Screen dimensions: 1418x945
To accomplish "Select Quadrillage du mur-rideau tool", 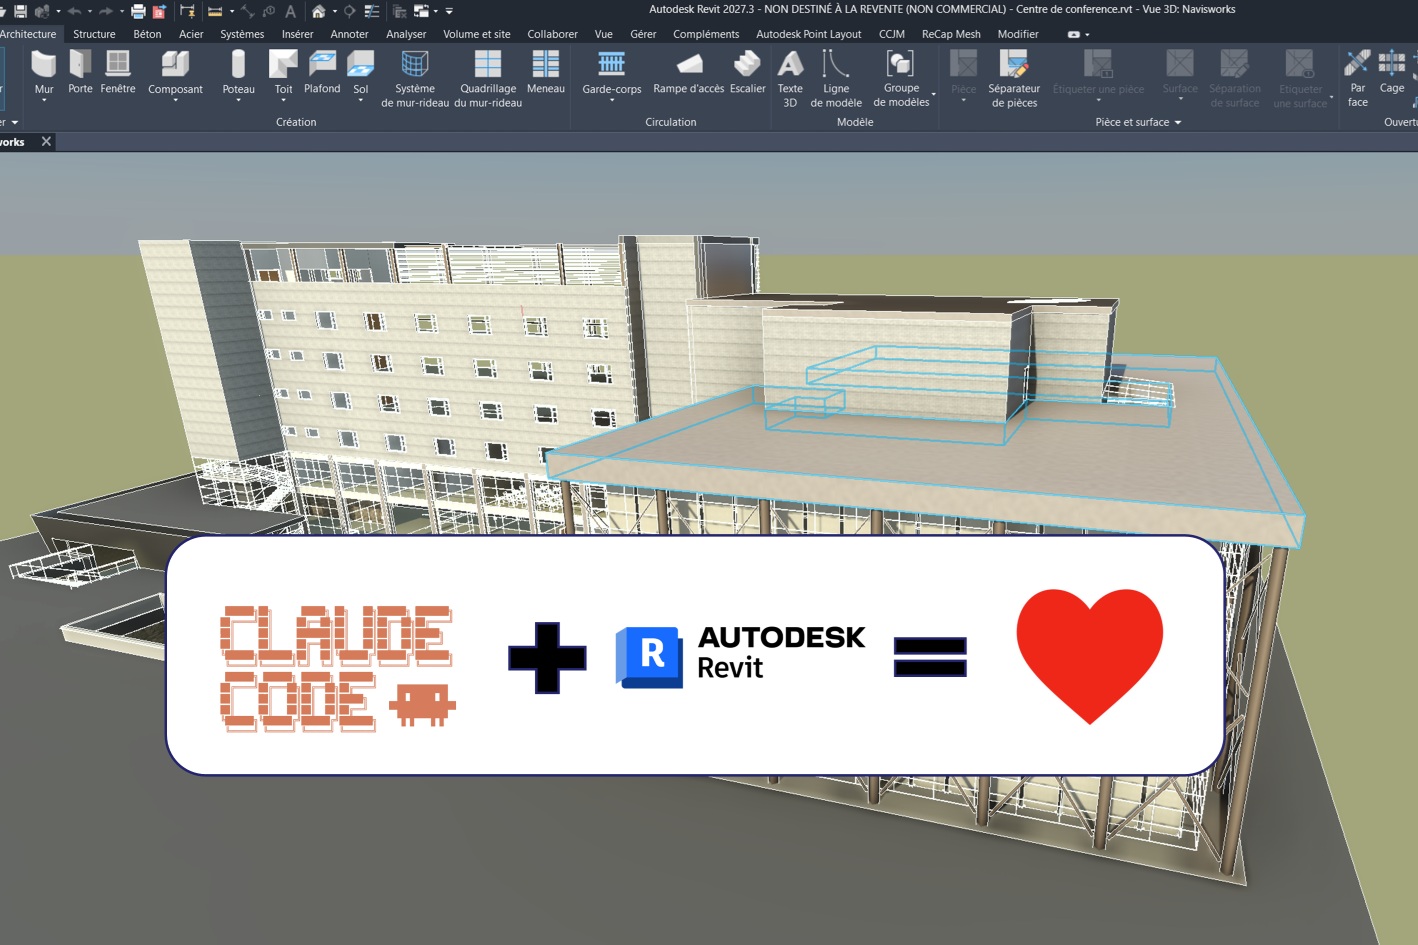I will [x=488, y=79].
